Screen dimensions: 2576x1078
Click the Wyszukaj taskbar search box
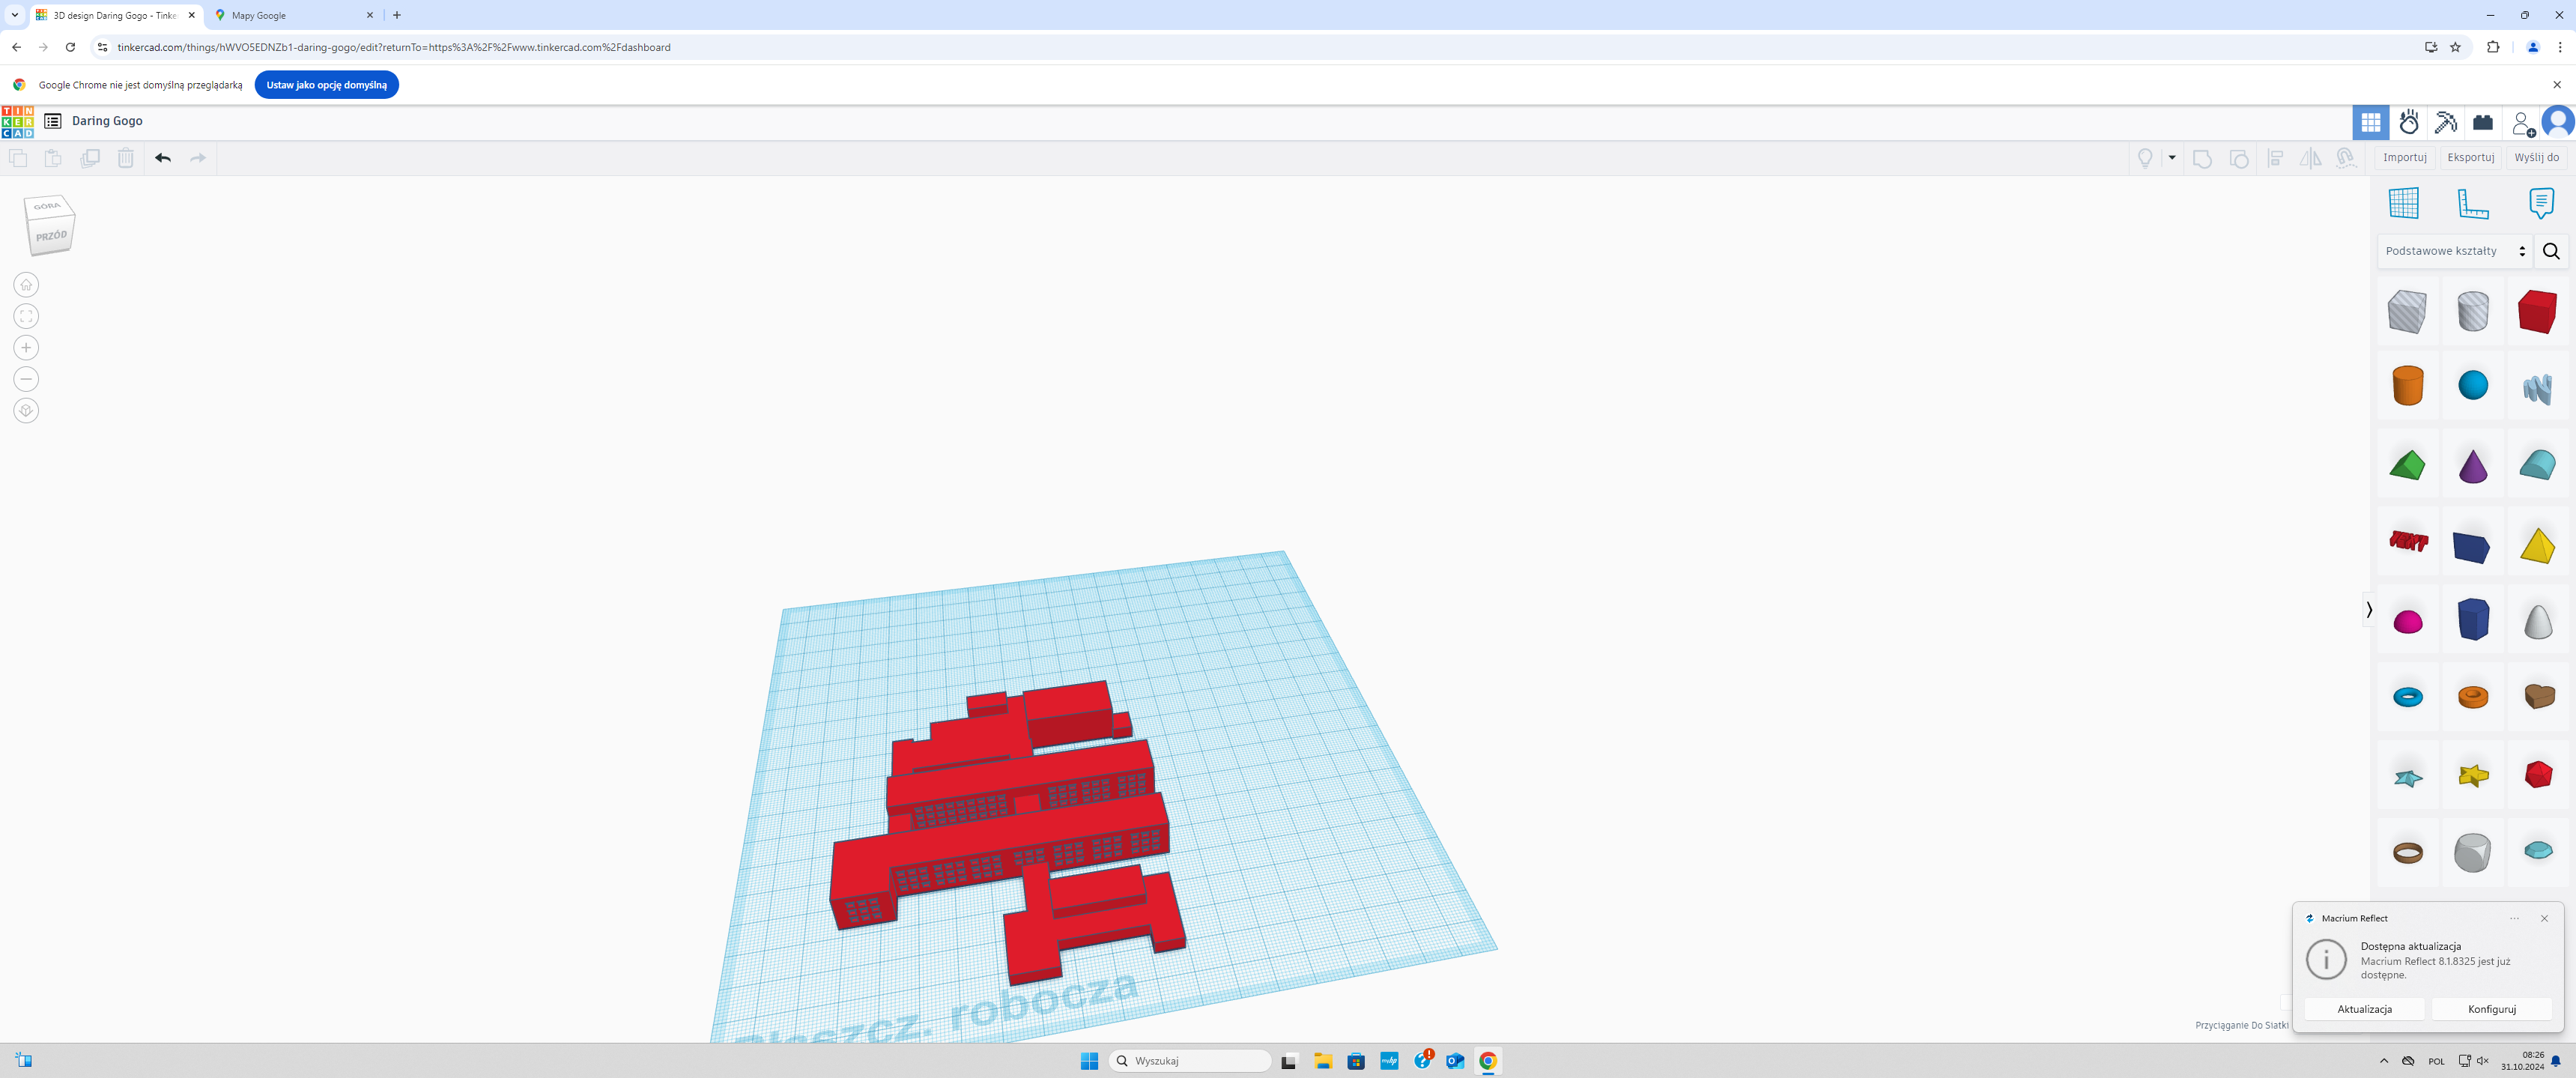(x=1190, y=1061)
